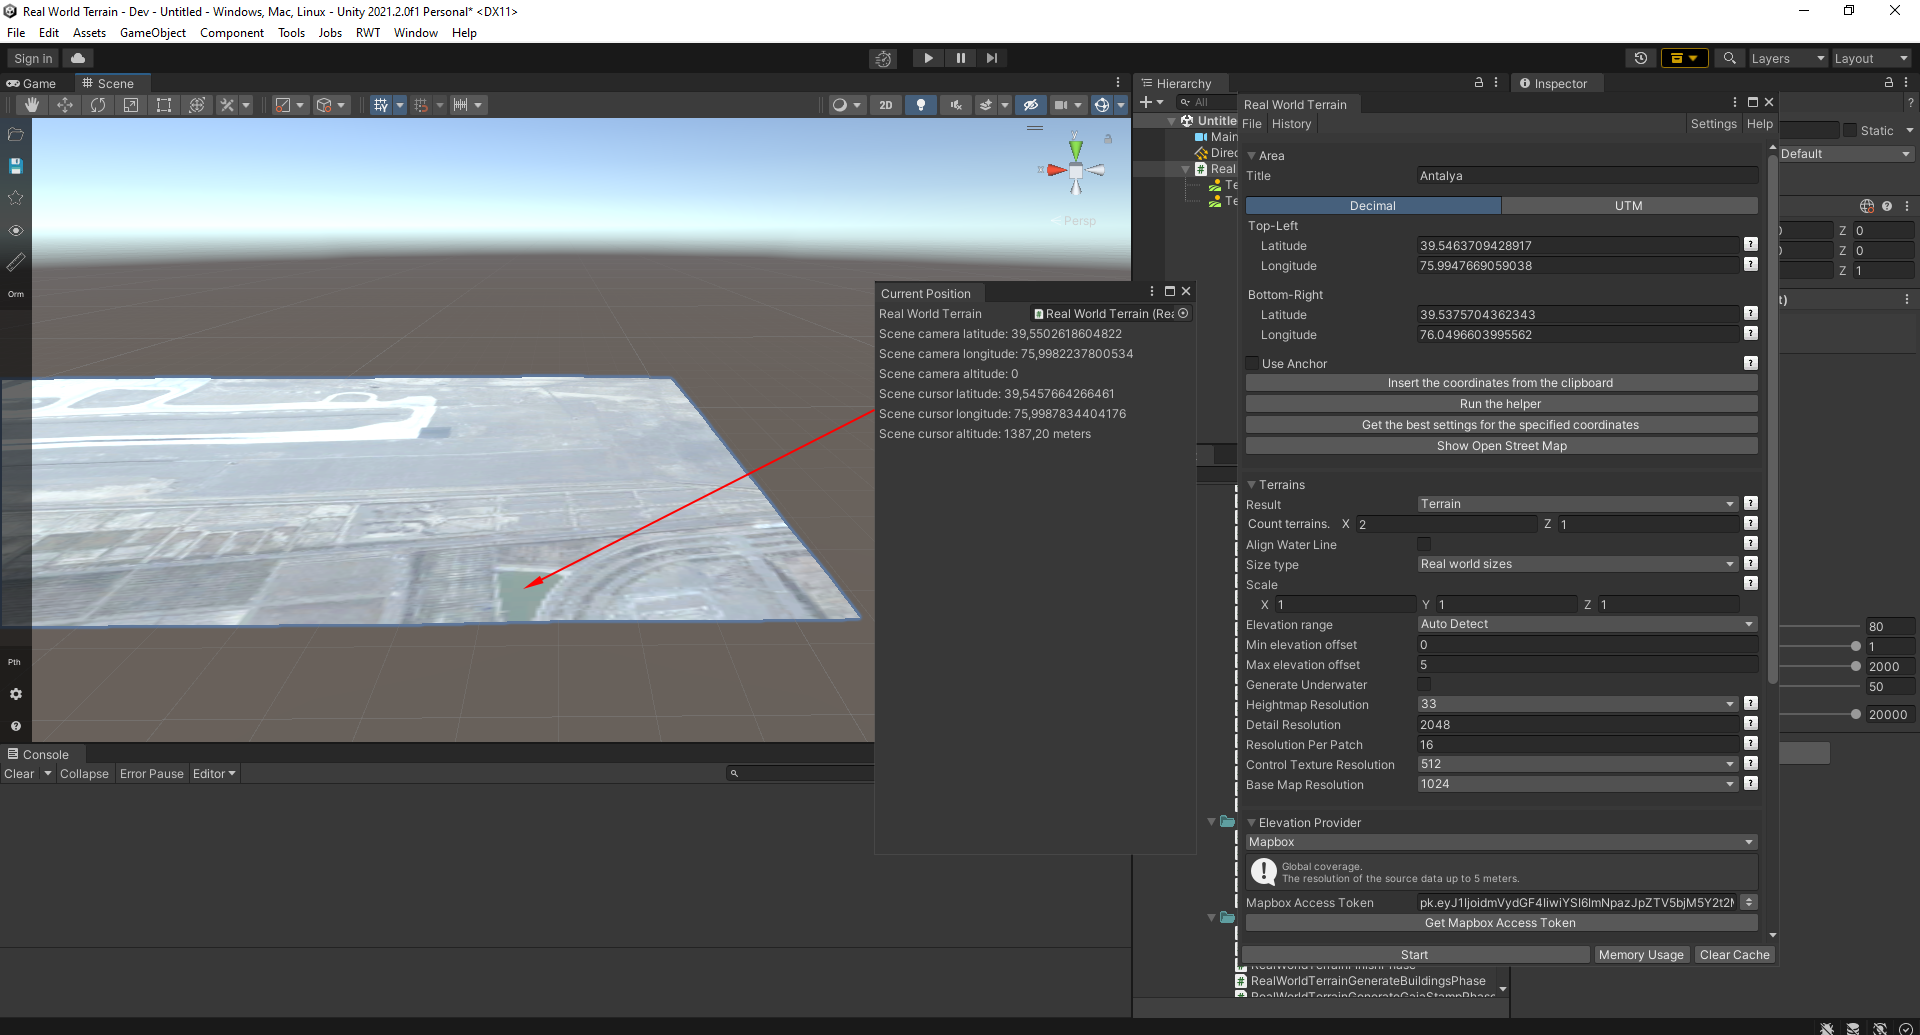This screenshot has height=1035, width=1920.
Task: Select the Move tool
Action: coord(65,105)
